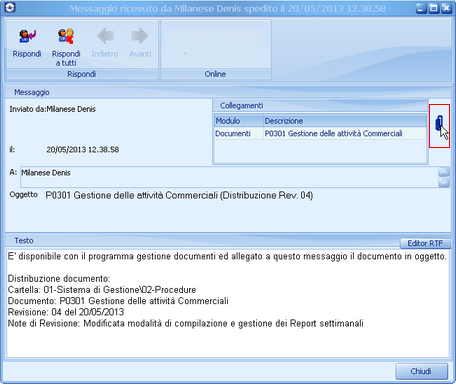The width and height of the screenshot is (456, 385).
Task: Select the Testo section header
Action: [24, 240]
